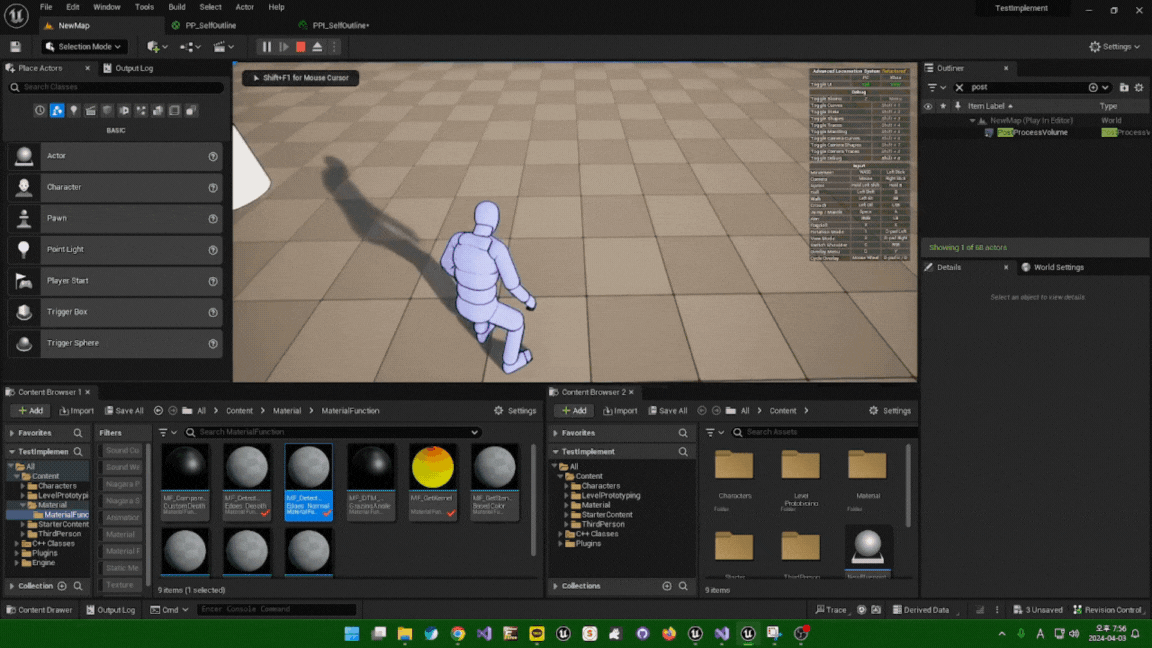Viewport: 1152px width, 648px height.
Task: Click the Outliner new folder icon
Action: (x=1123, y=87)
